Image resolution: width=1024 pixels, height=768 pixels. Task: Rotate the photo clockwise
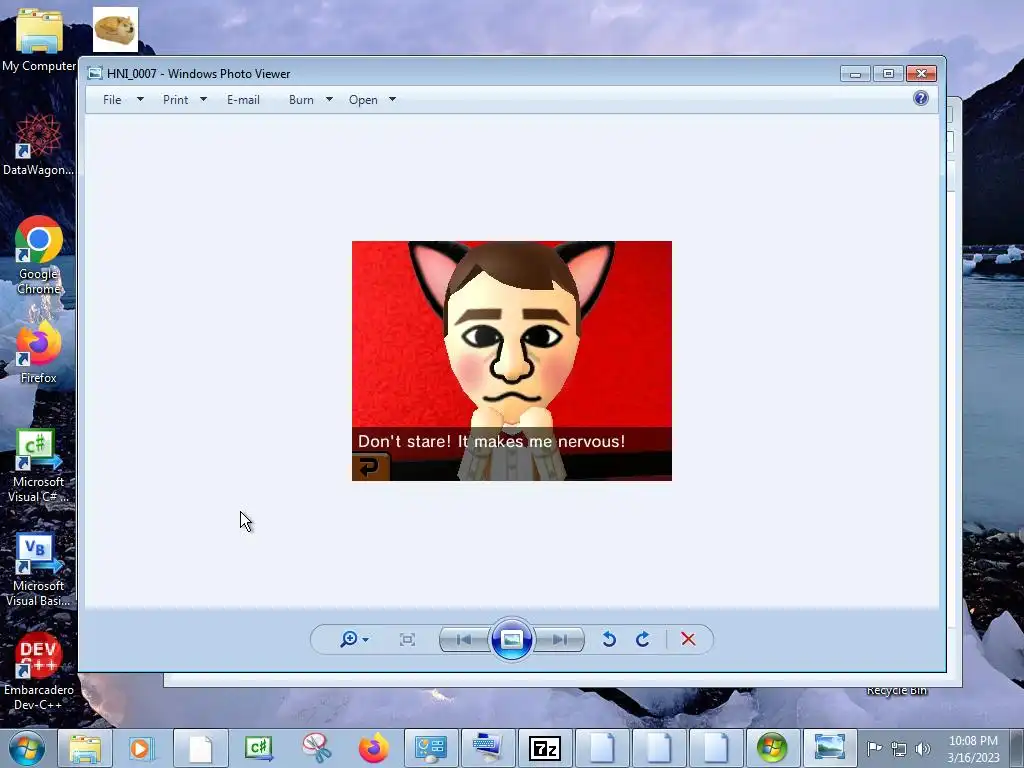643,639
